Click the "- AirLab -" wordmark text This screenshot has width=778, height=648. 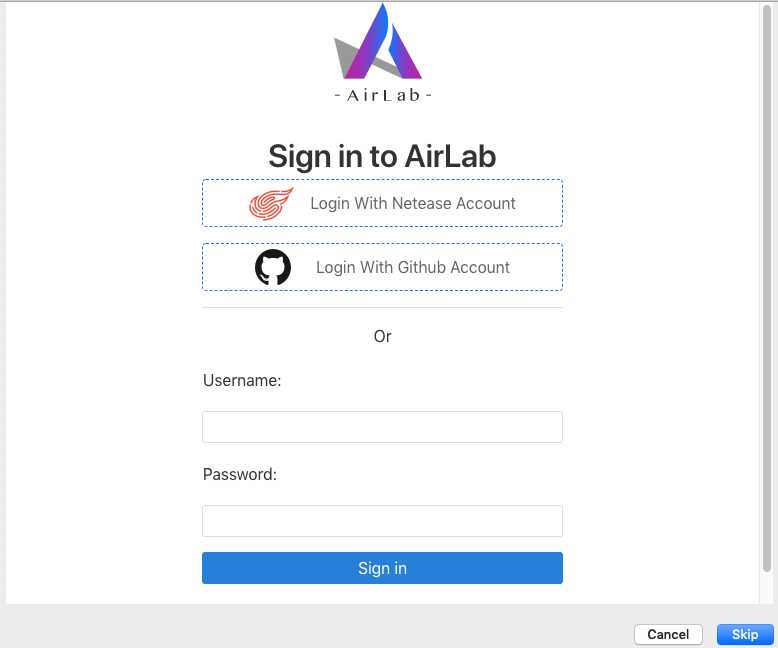pyautogui.click(x=383, y=95)
